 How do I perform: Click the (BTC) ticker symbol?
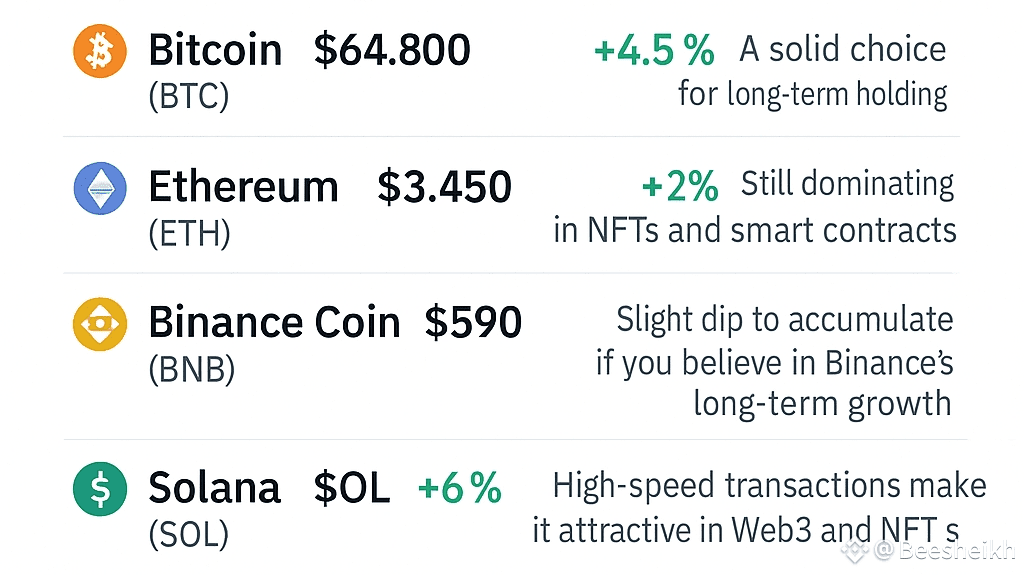tap(189, 97)
